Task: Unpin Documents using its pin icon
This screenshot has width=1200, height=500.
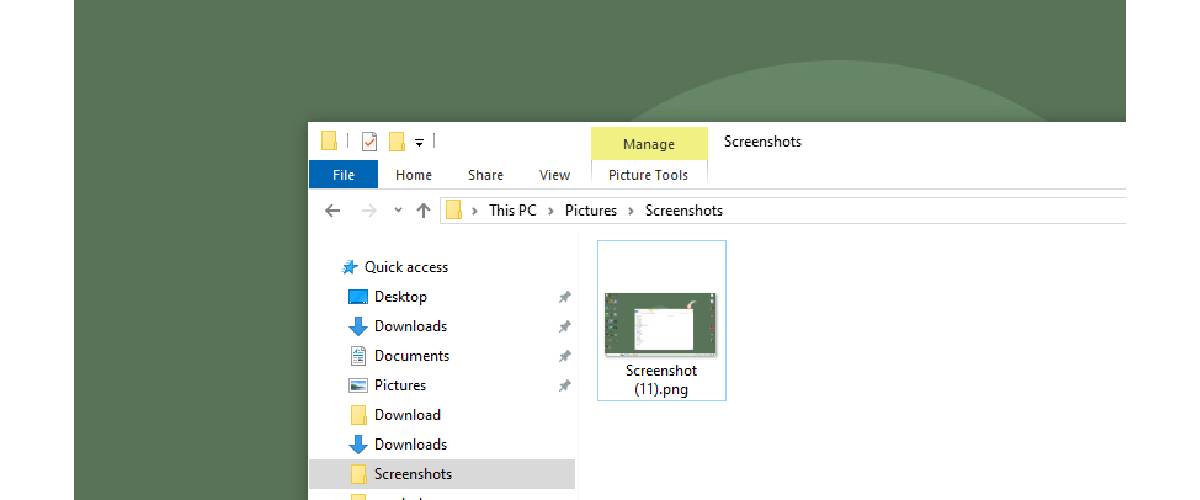Action: 564,356
